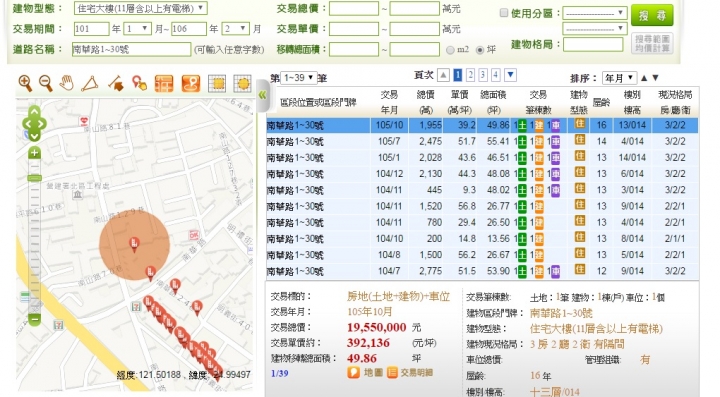Click the green 土 icon in 105/7 row
720x397 pixels.
[x=522, y=142]
